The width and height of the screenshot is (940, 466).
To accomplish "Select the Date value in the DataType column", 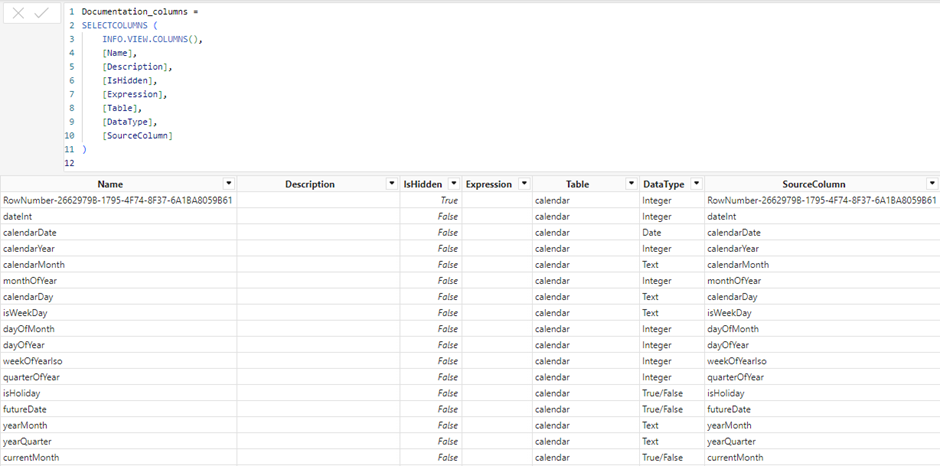I will (x=652, y=232).
